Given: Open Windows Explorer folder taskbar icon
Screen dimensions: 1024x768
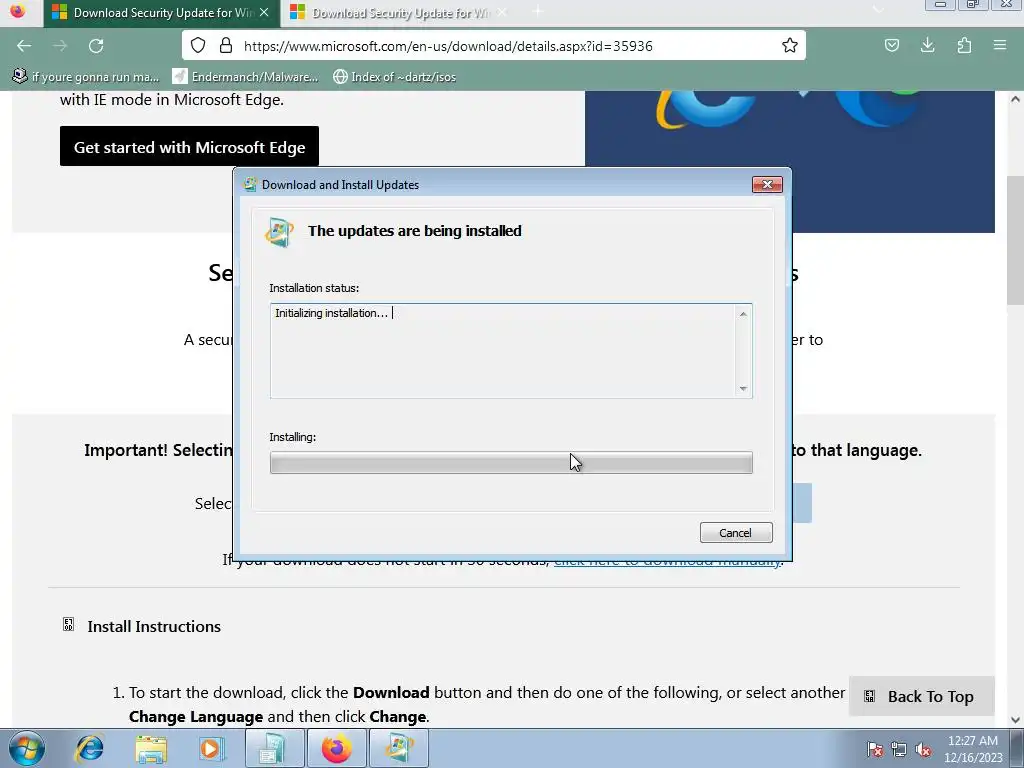Looking at the screenshot, I should pos(151,748).
